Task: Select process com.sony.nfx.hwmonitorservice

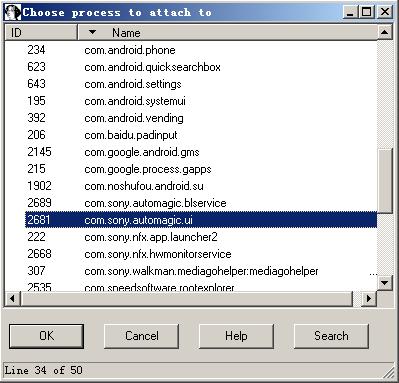Action: pyautogui.click(x=201, y=254)
